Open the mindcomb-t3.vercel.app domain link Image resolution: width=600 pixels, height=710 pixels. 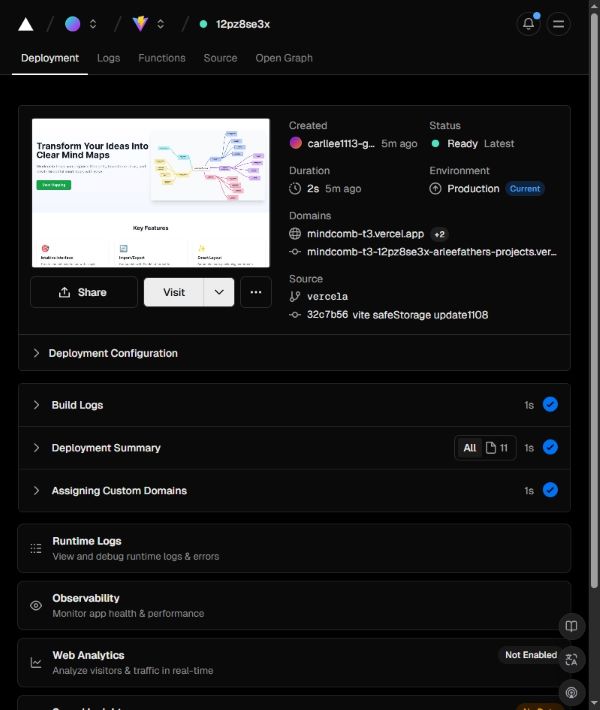[x=365, y=234]
